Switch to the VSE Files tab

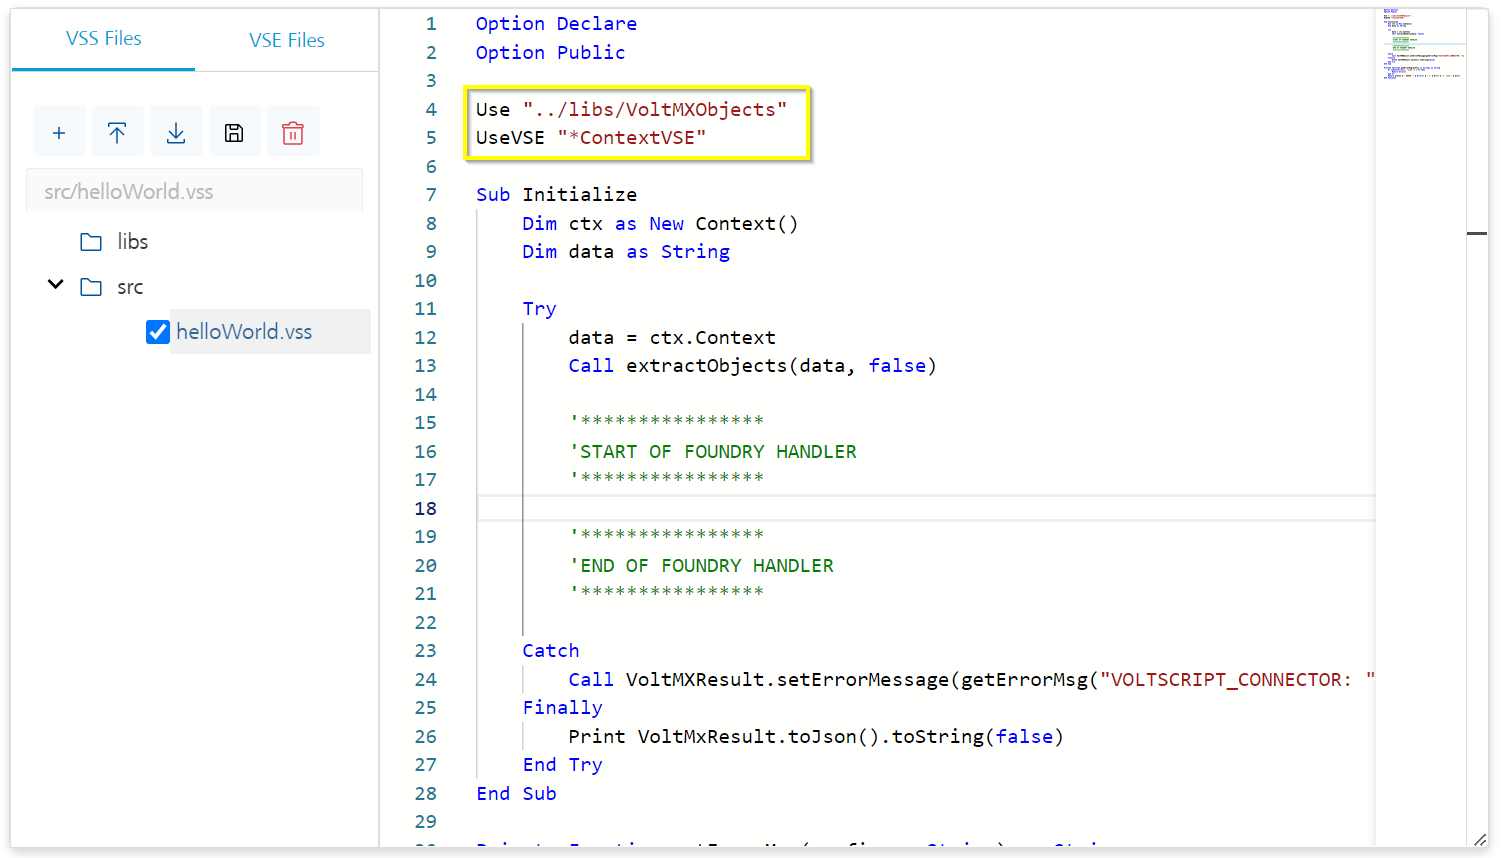tap(287, 40)
